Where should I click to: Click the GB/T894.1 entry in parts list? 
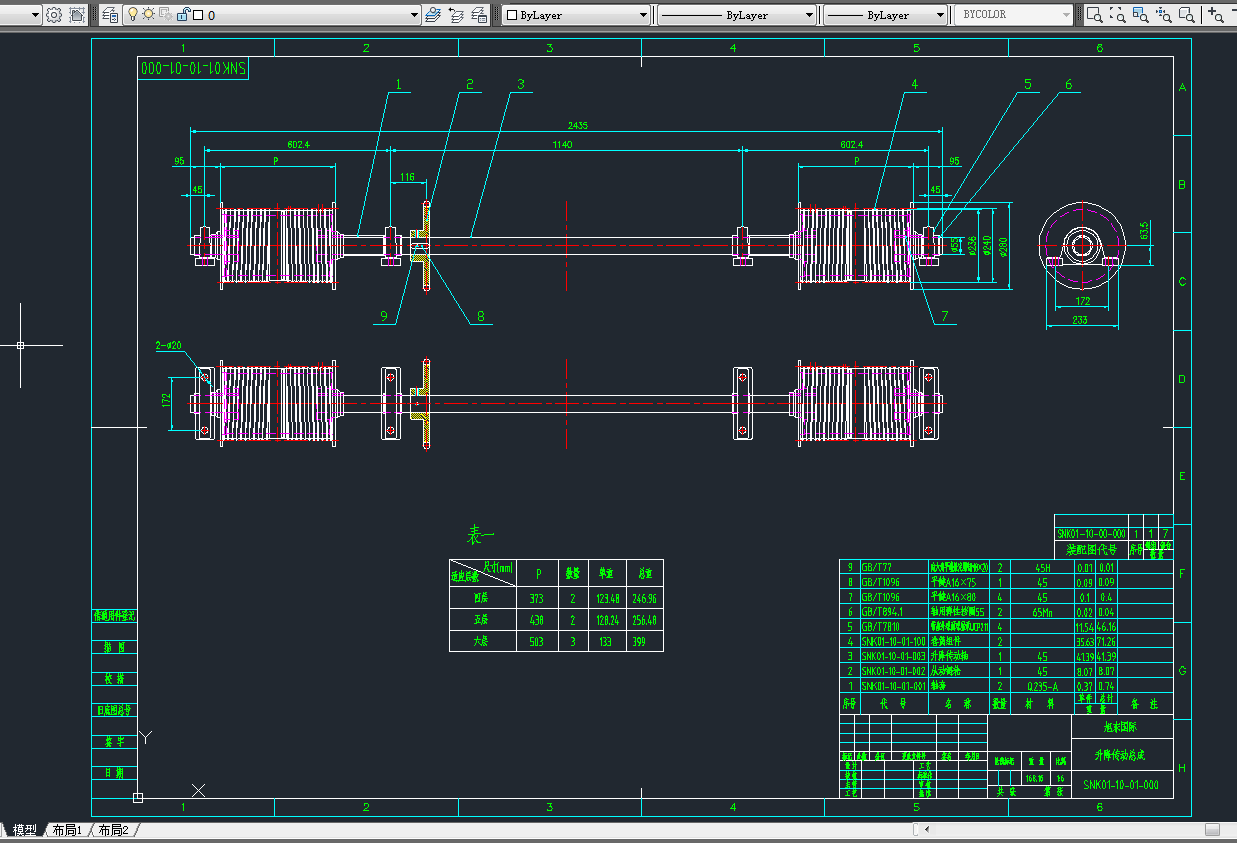(882, 611)
